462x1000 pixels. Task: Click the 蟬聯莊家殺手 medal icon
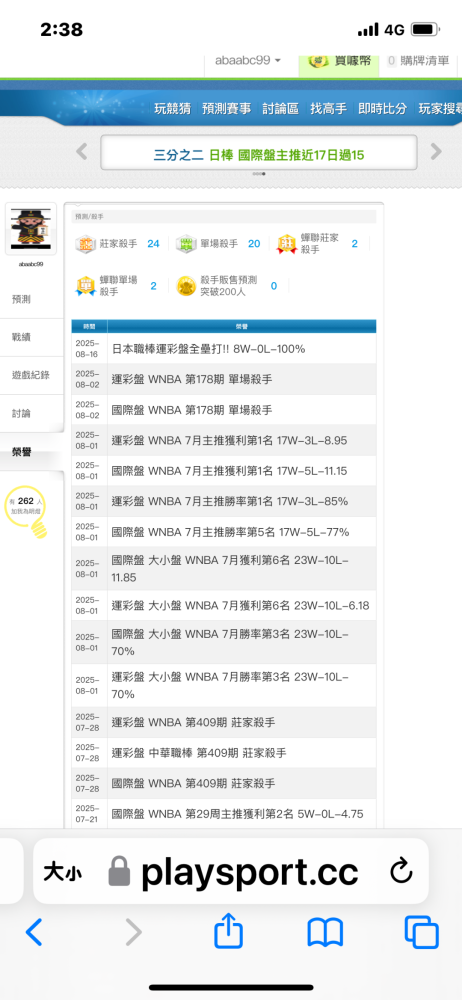pyautogui.click(x=287, y=244)
